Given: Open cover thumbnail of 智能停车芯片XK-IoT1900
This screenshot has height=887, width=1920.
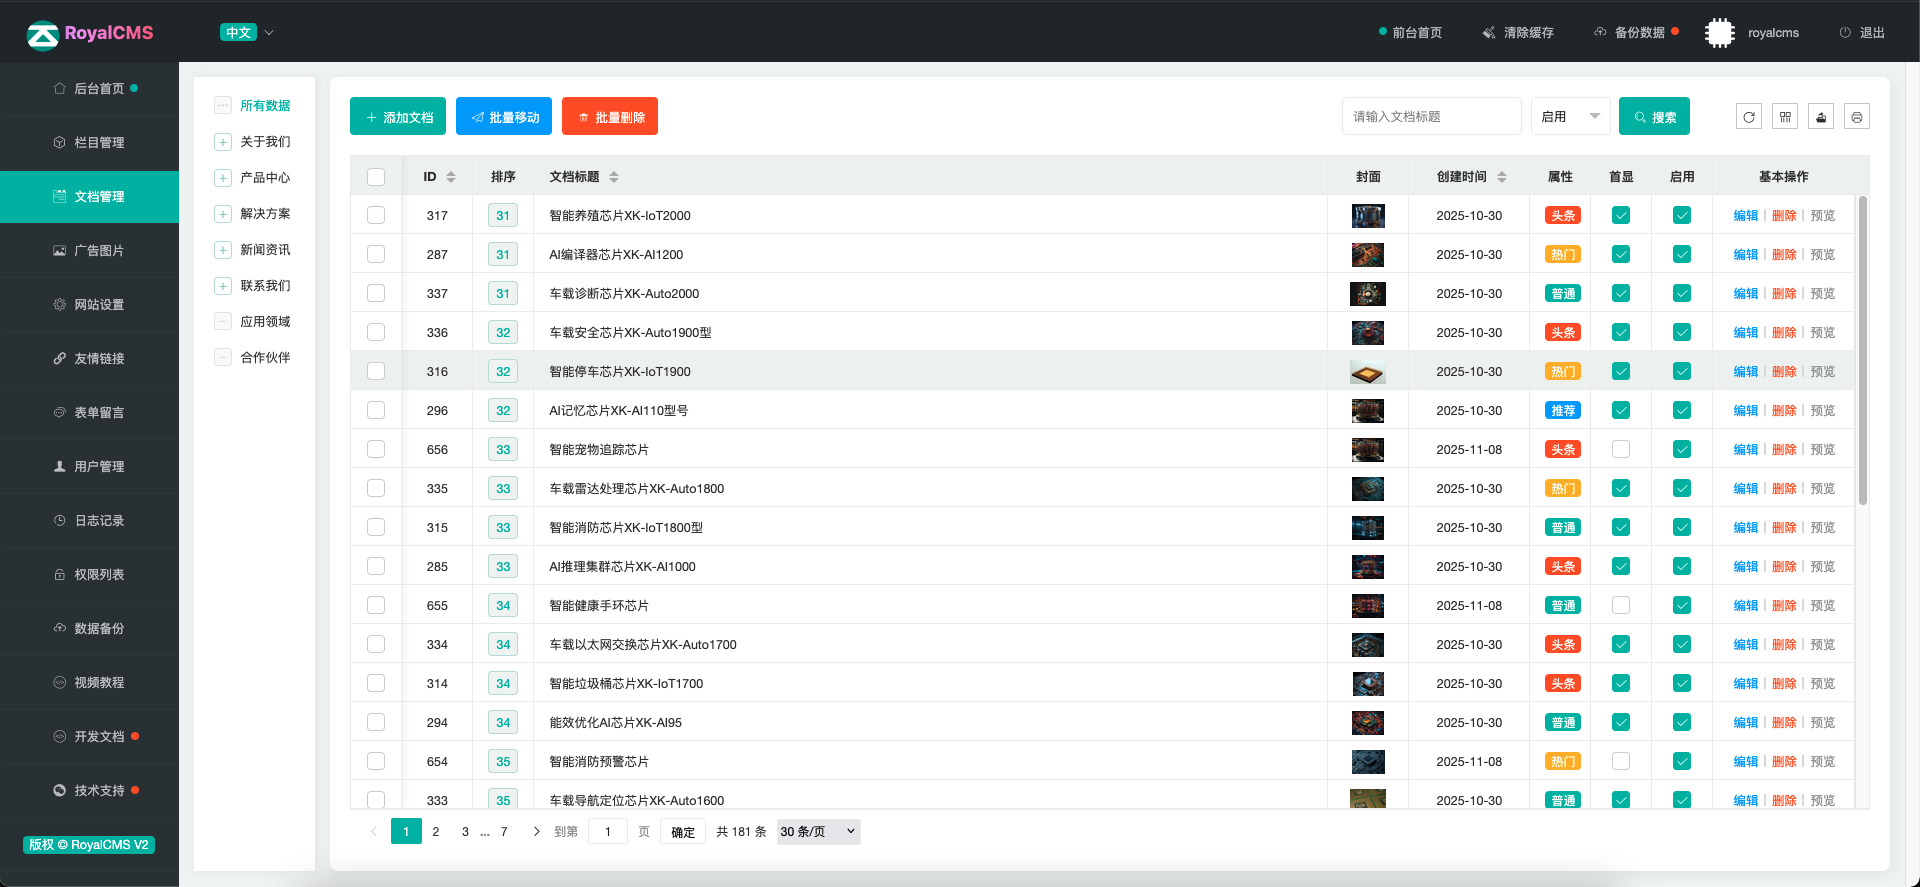Looking at the screenshot, I should tap(1368, 372).
